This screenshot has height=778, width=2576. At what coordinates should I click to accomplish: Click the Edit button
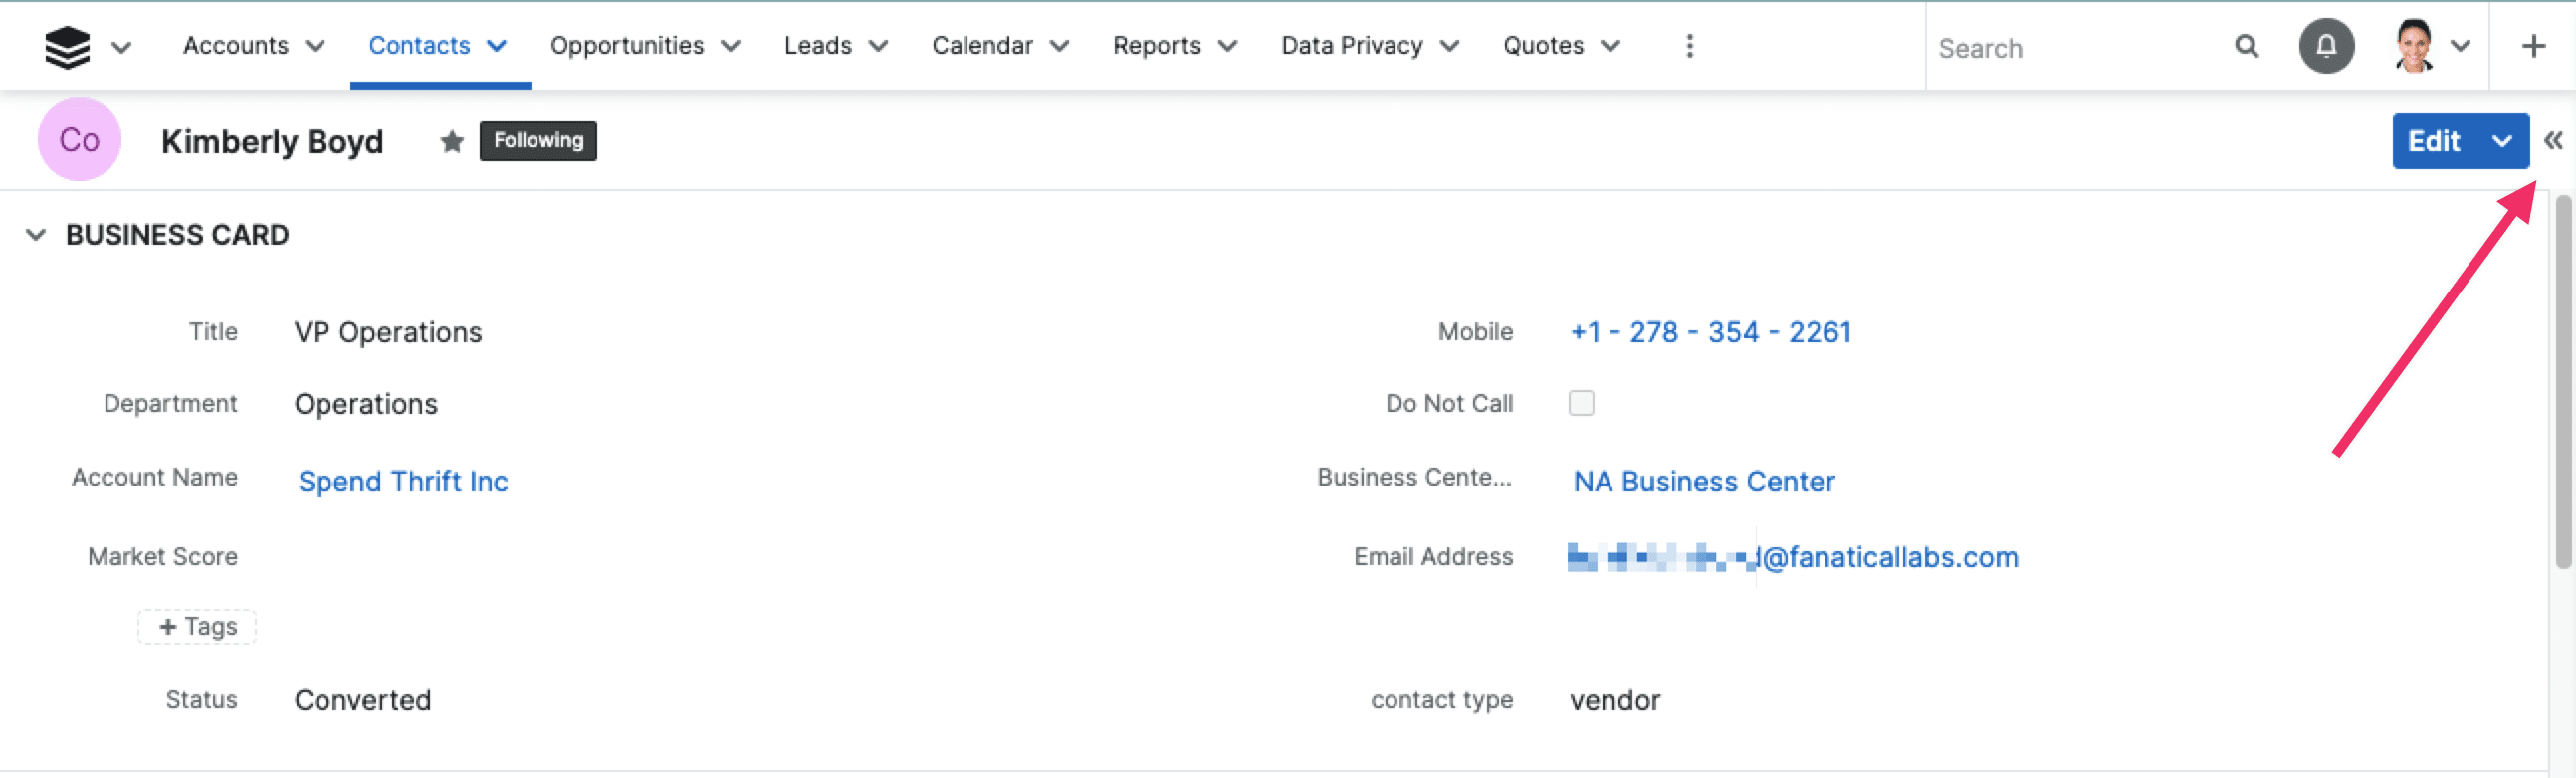pyautogui.click(x=2433, y=141)
